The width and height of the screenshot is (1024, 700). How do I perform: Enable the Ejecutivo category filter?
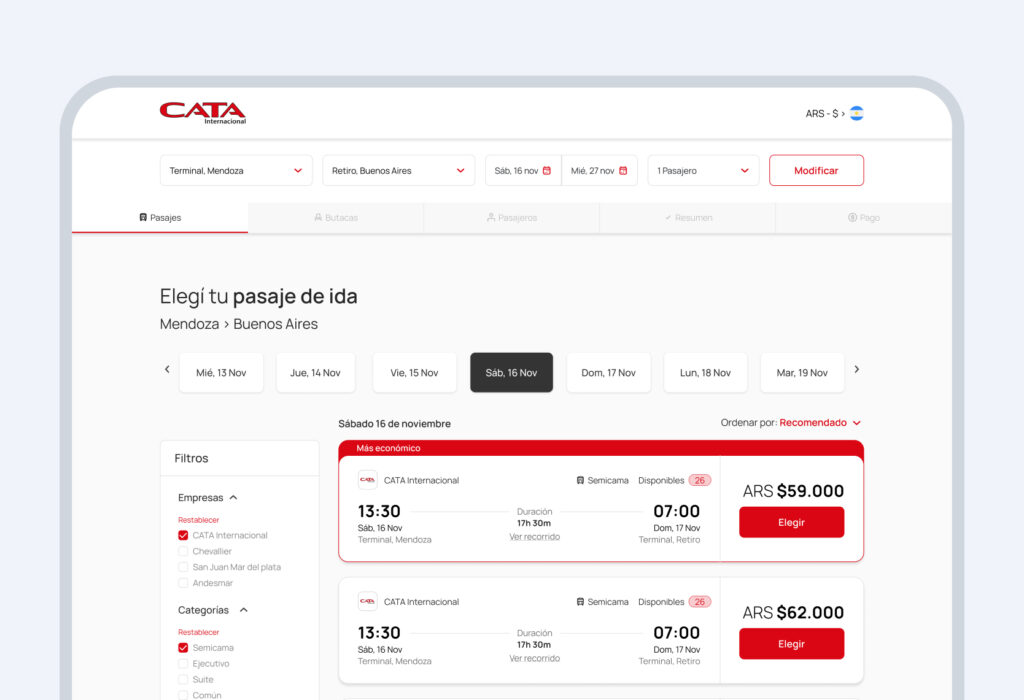(x=183, y=663)
